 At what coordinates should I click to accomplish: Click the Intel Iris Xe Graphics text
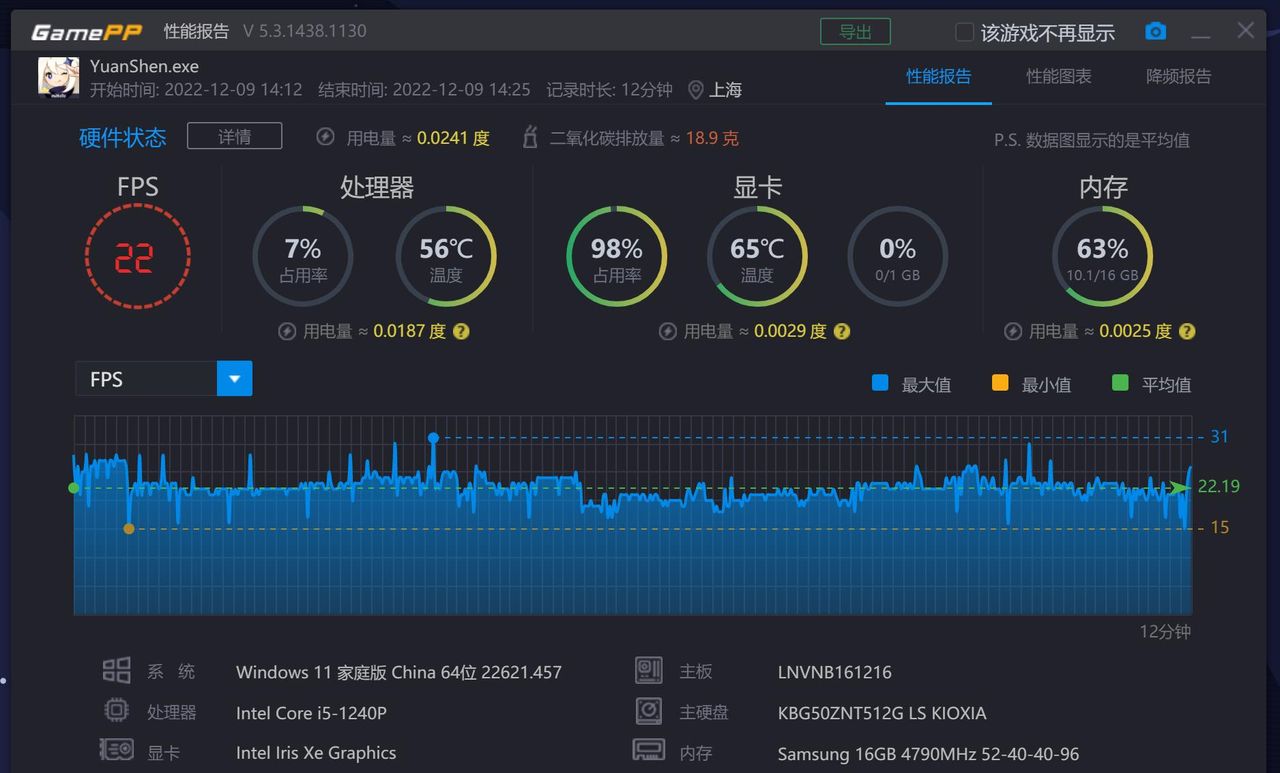coord(316,753)
